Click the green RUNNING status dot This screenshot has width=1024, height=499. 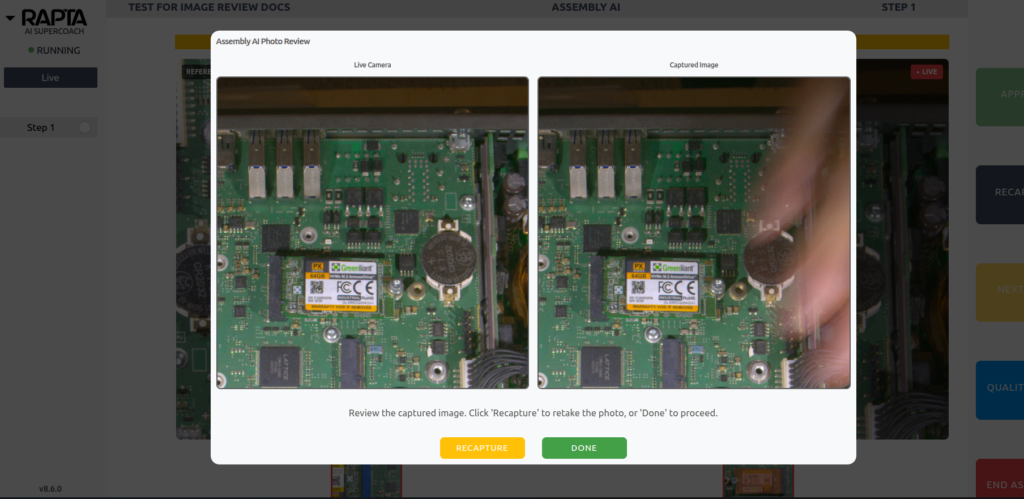[31, 50]
